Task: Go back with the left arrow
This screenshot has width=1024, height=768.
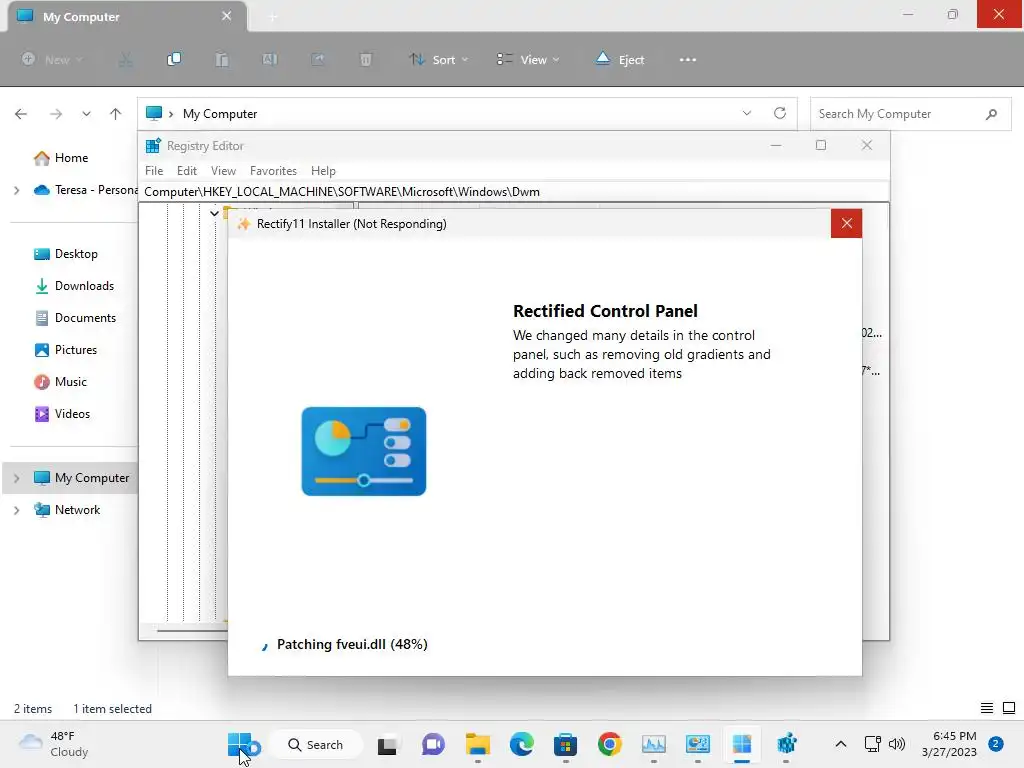Action: coord(21,114)
